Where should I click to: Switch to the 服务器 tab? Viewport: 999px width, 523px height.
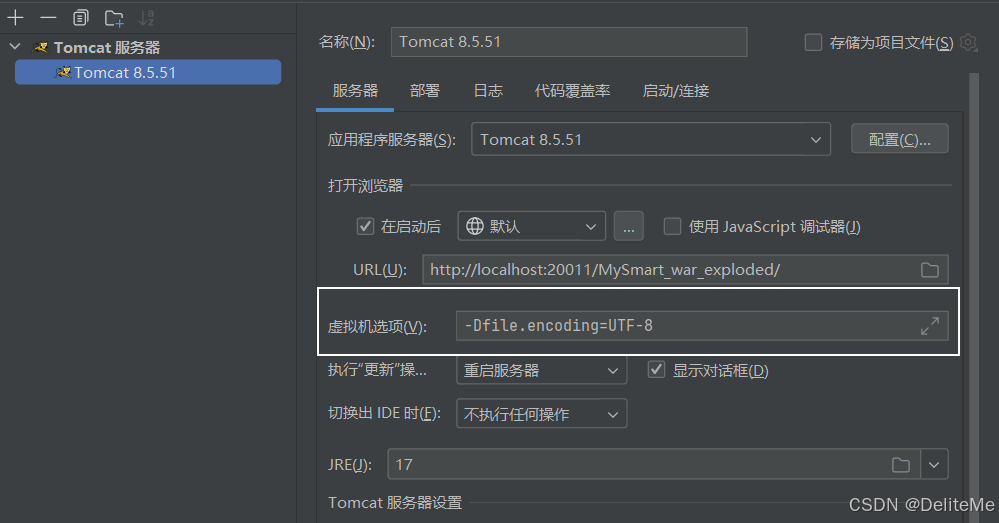point(355,90)
